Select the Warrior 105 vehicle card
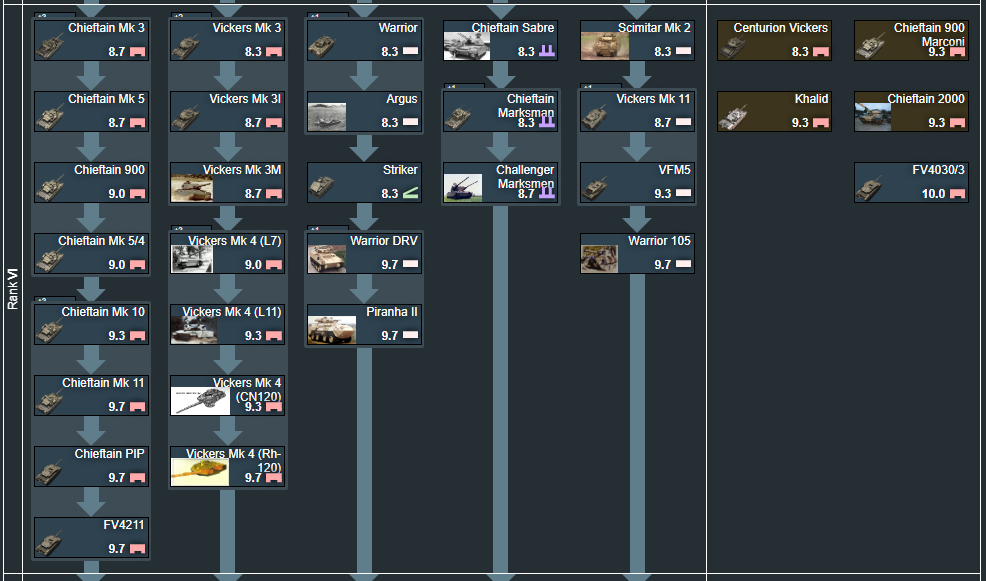This screenshot has height=581, width=986. [637, 253]
